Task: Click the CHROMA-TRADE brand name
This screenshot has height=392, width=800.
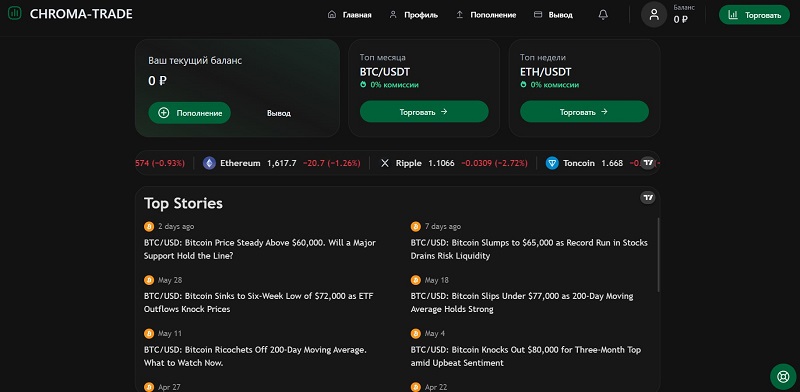Action: 81,14
